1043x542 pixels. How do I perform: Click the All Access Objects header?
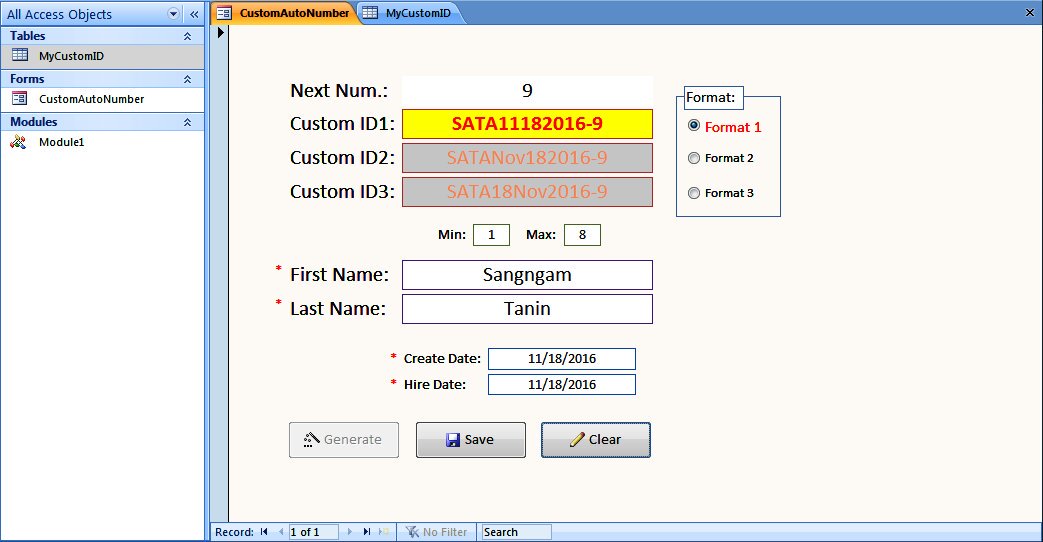[59, 14]
